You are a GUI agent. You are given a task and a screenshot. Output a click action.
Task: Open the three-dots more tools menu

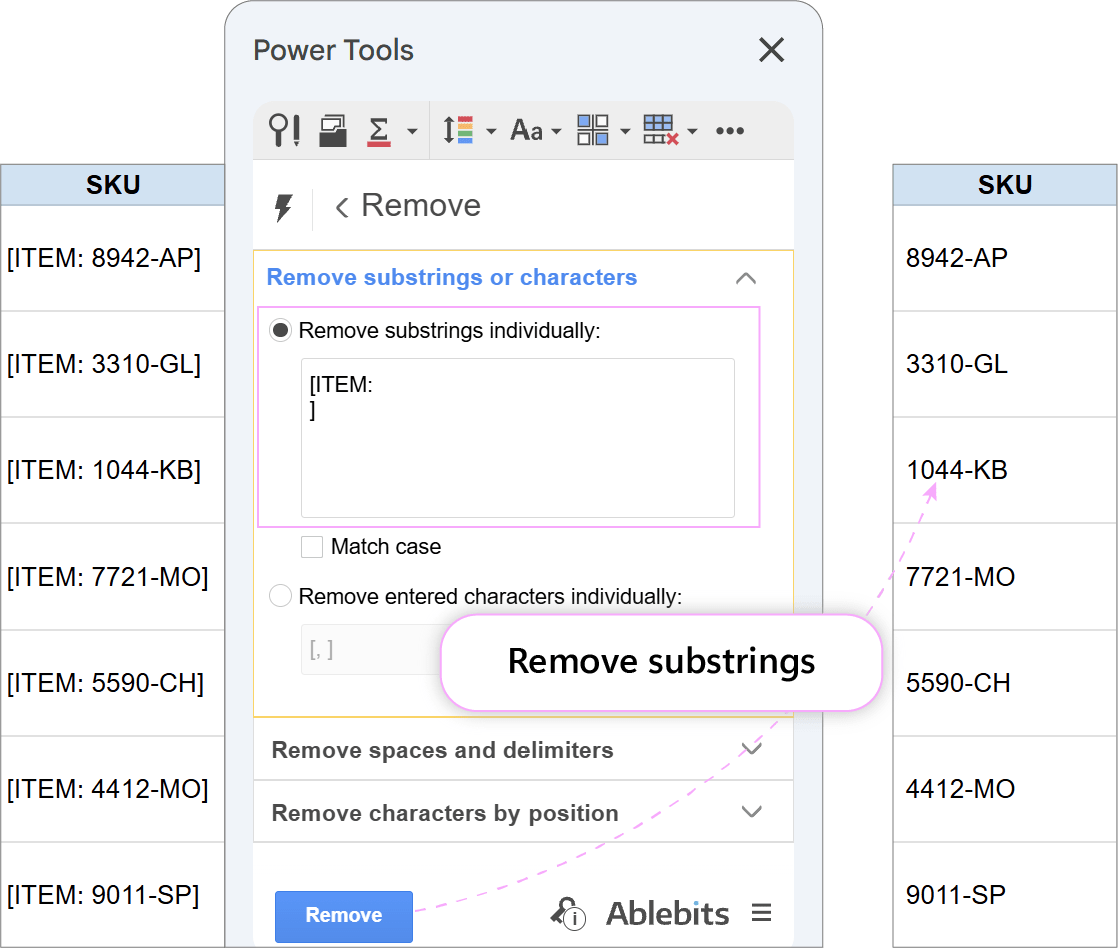point(730,130)
